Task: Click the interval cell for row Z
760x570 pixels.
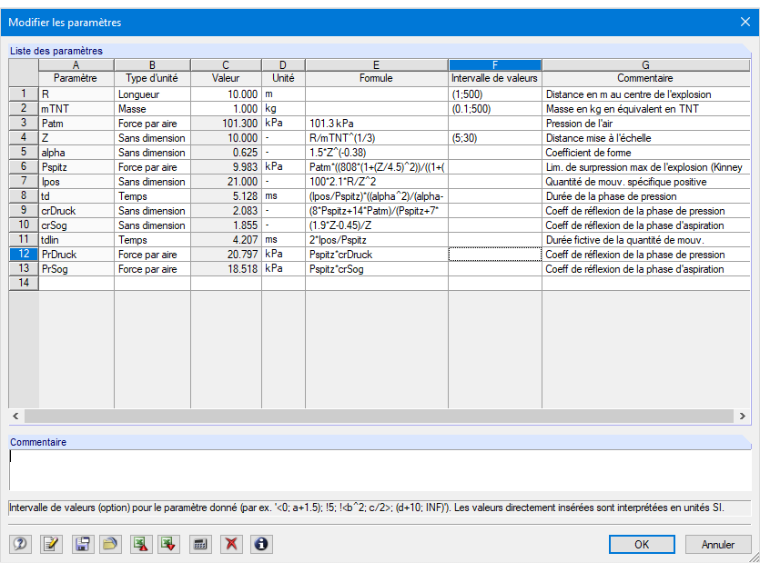Action: coord(495,138)
